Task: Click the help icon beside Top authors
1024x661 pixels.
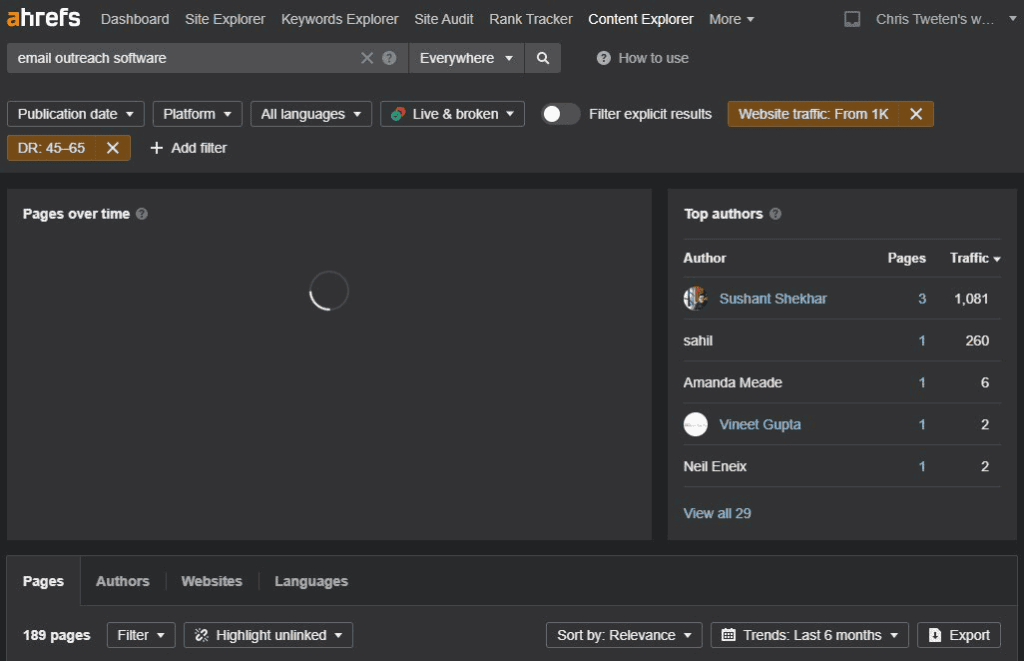Action: coord(775,214)
